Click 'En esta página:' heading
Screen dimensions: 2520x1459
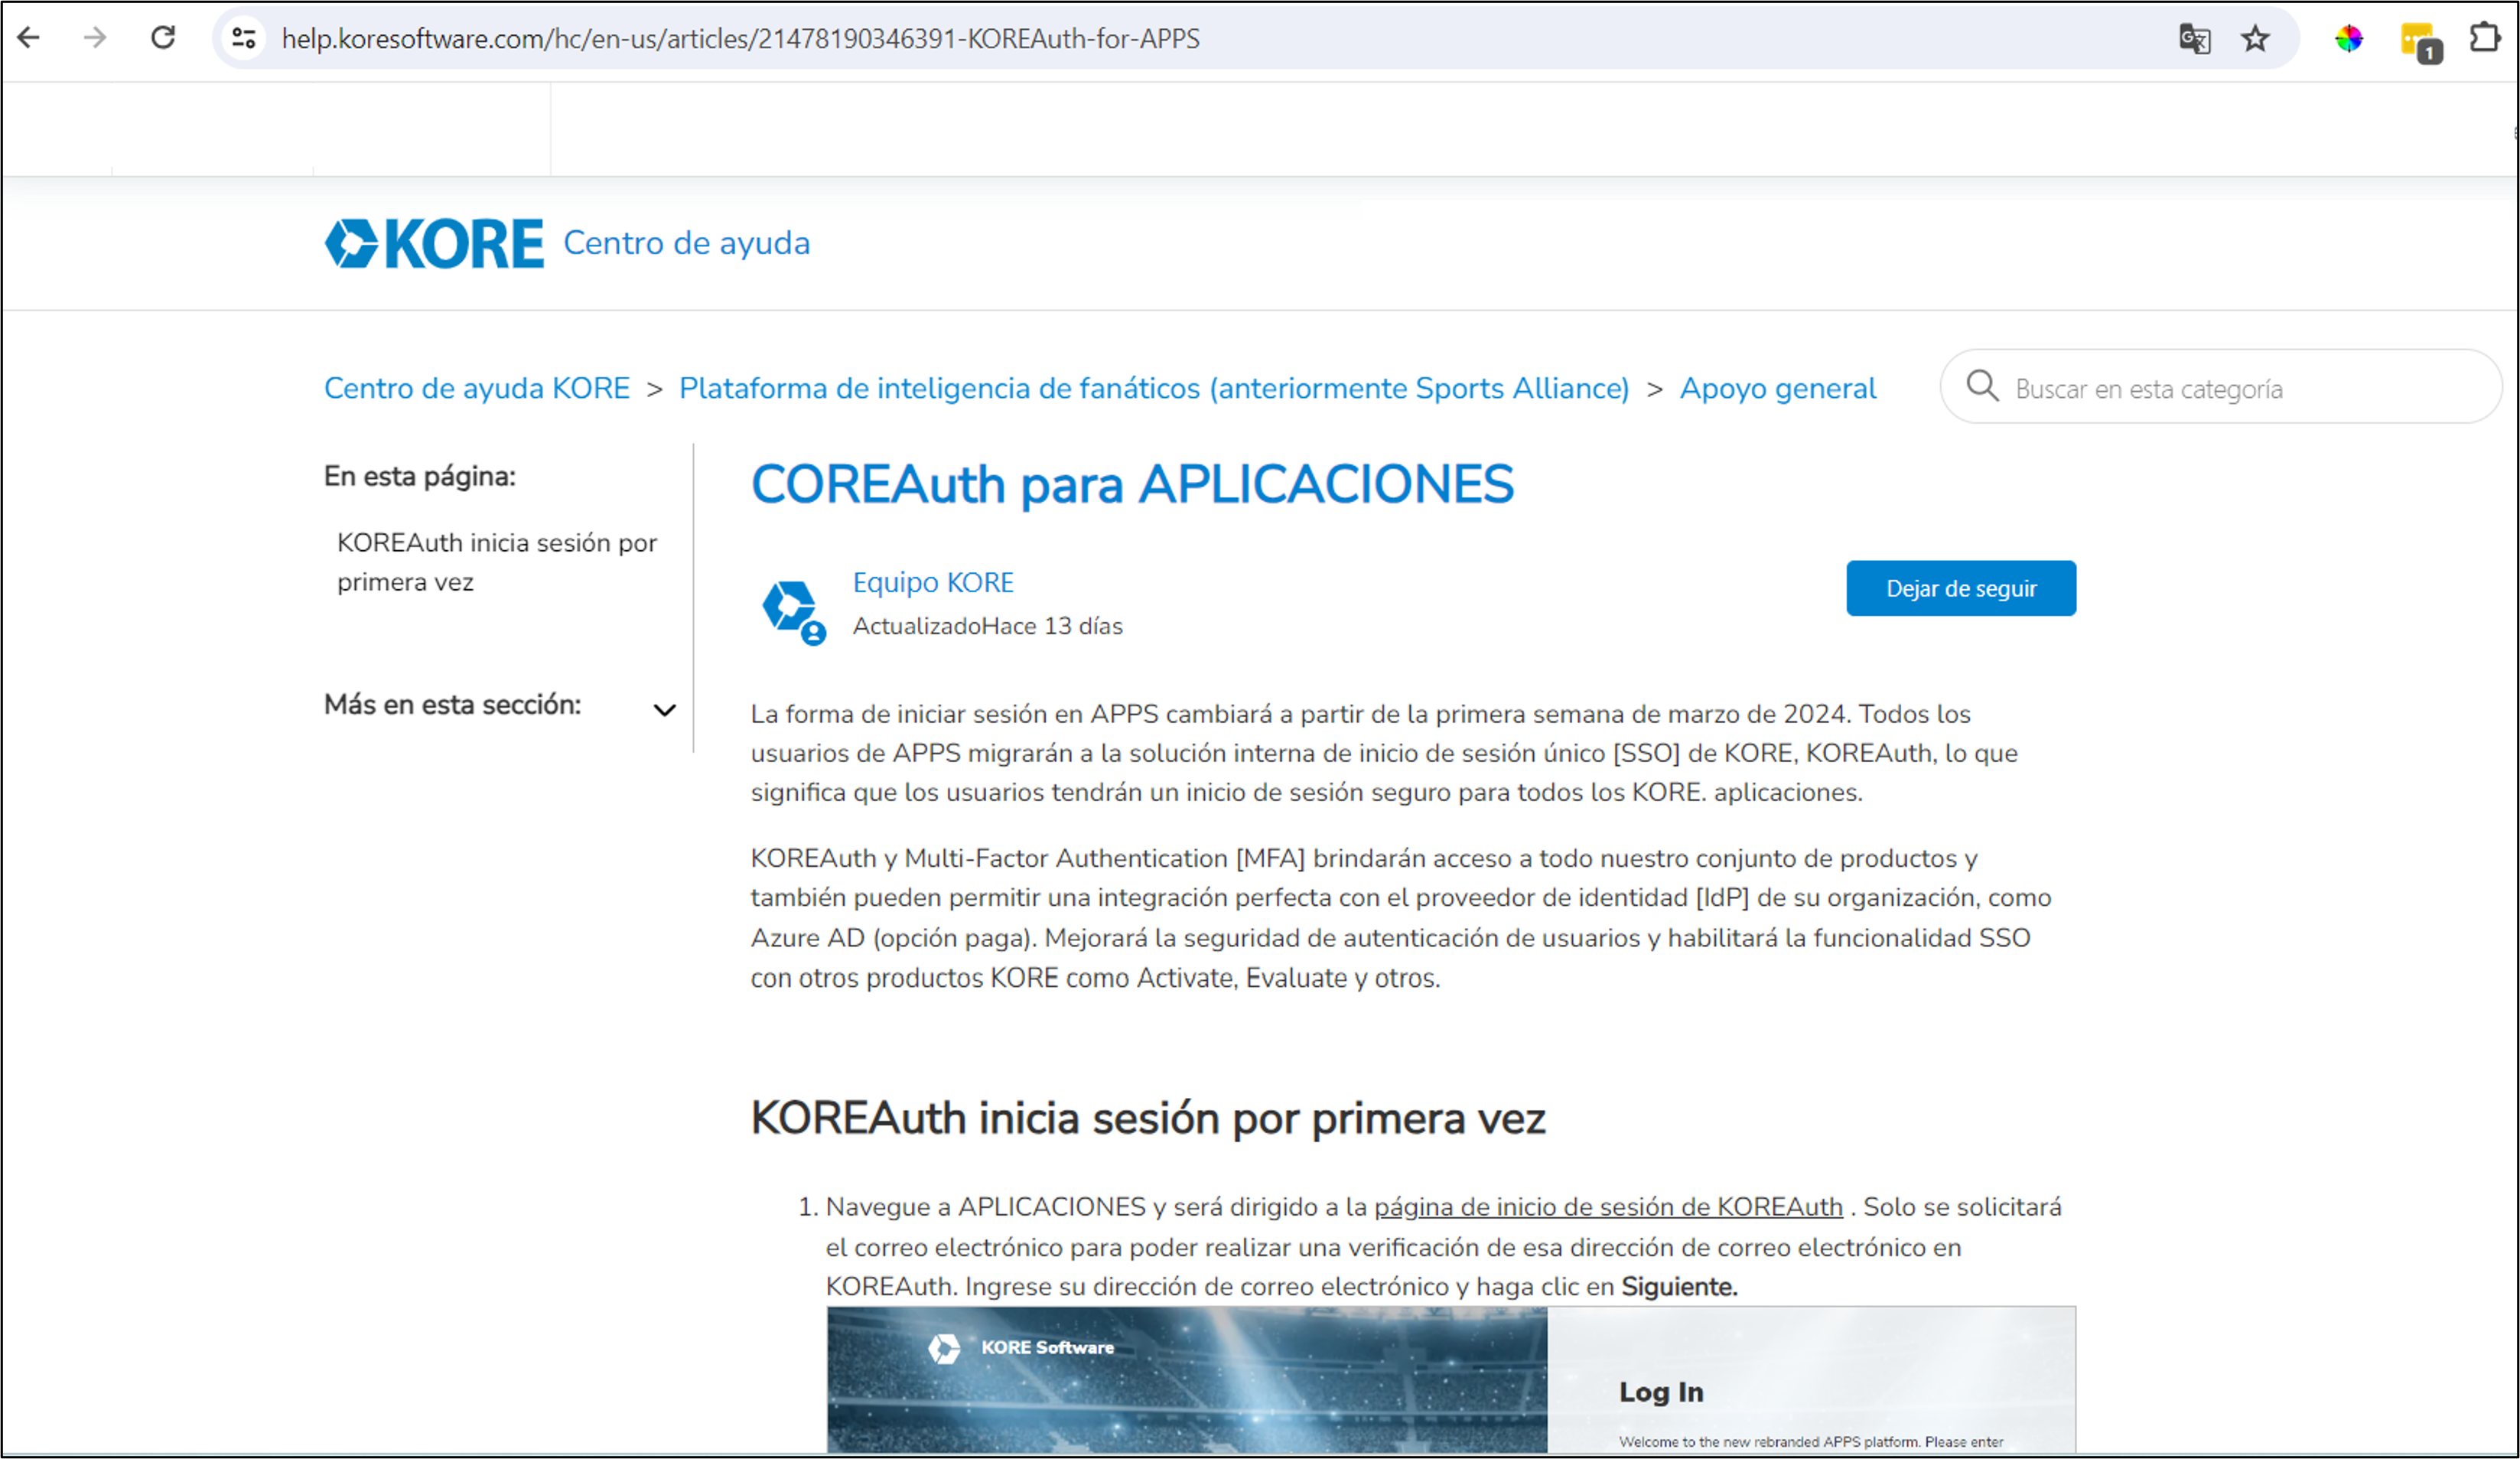point(420,477)
